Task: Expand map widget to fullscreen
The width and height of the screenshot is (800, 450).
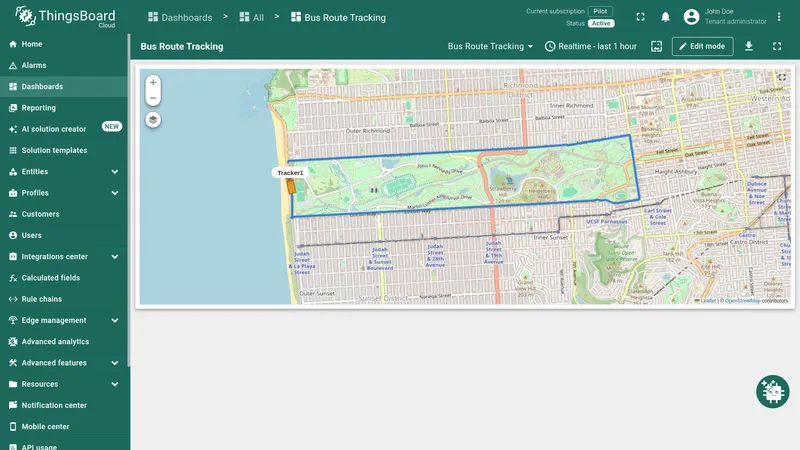Action: [x=782, y=78]
